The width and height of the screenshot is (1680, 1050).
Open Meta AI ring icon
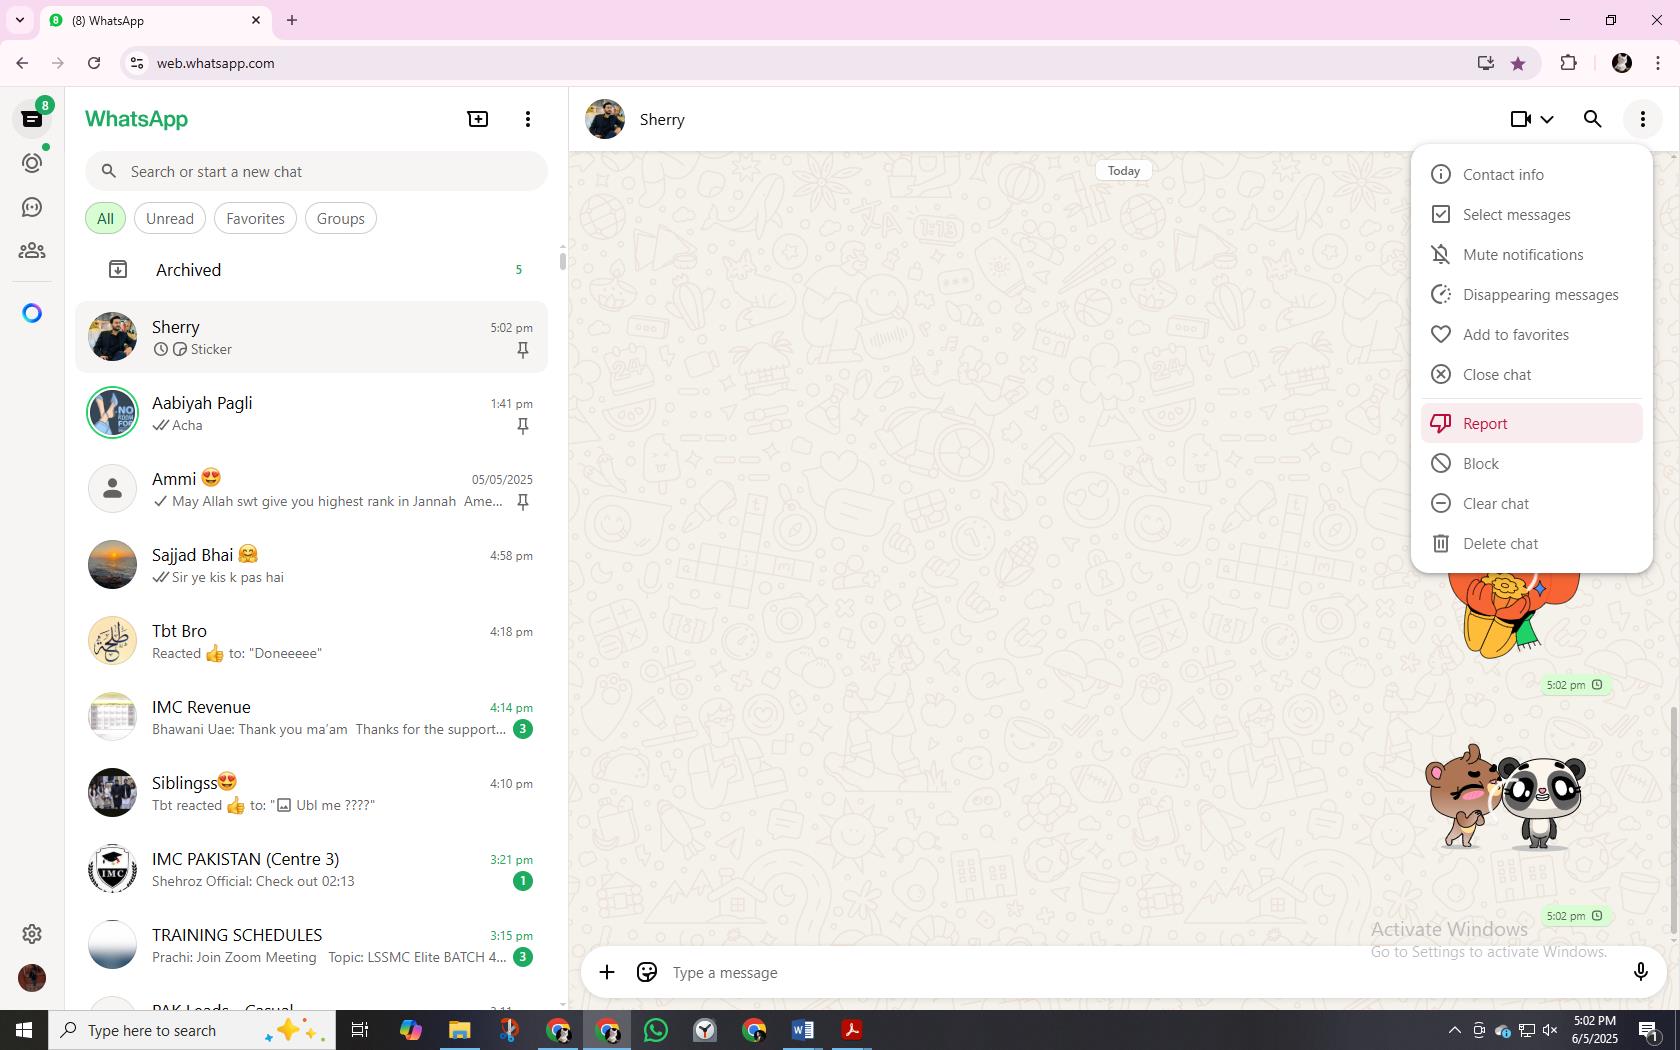[32, 314]
